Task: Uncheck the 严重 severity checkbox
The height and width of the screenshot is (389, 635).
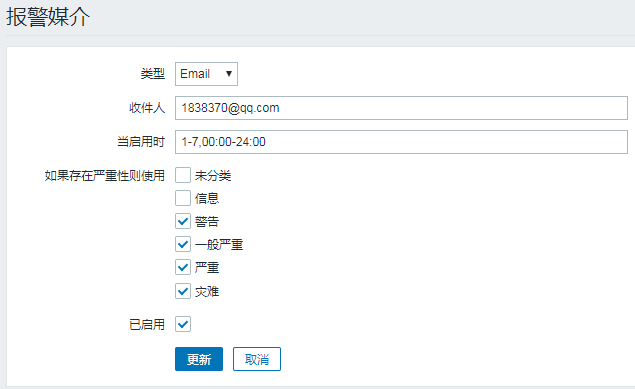Action: click(183, 268)
